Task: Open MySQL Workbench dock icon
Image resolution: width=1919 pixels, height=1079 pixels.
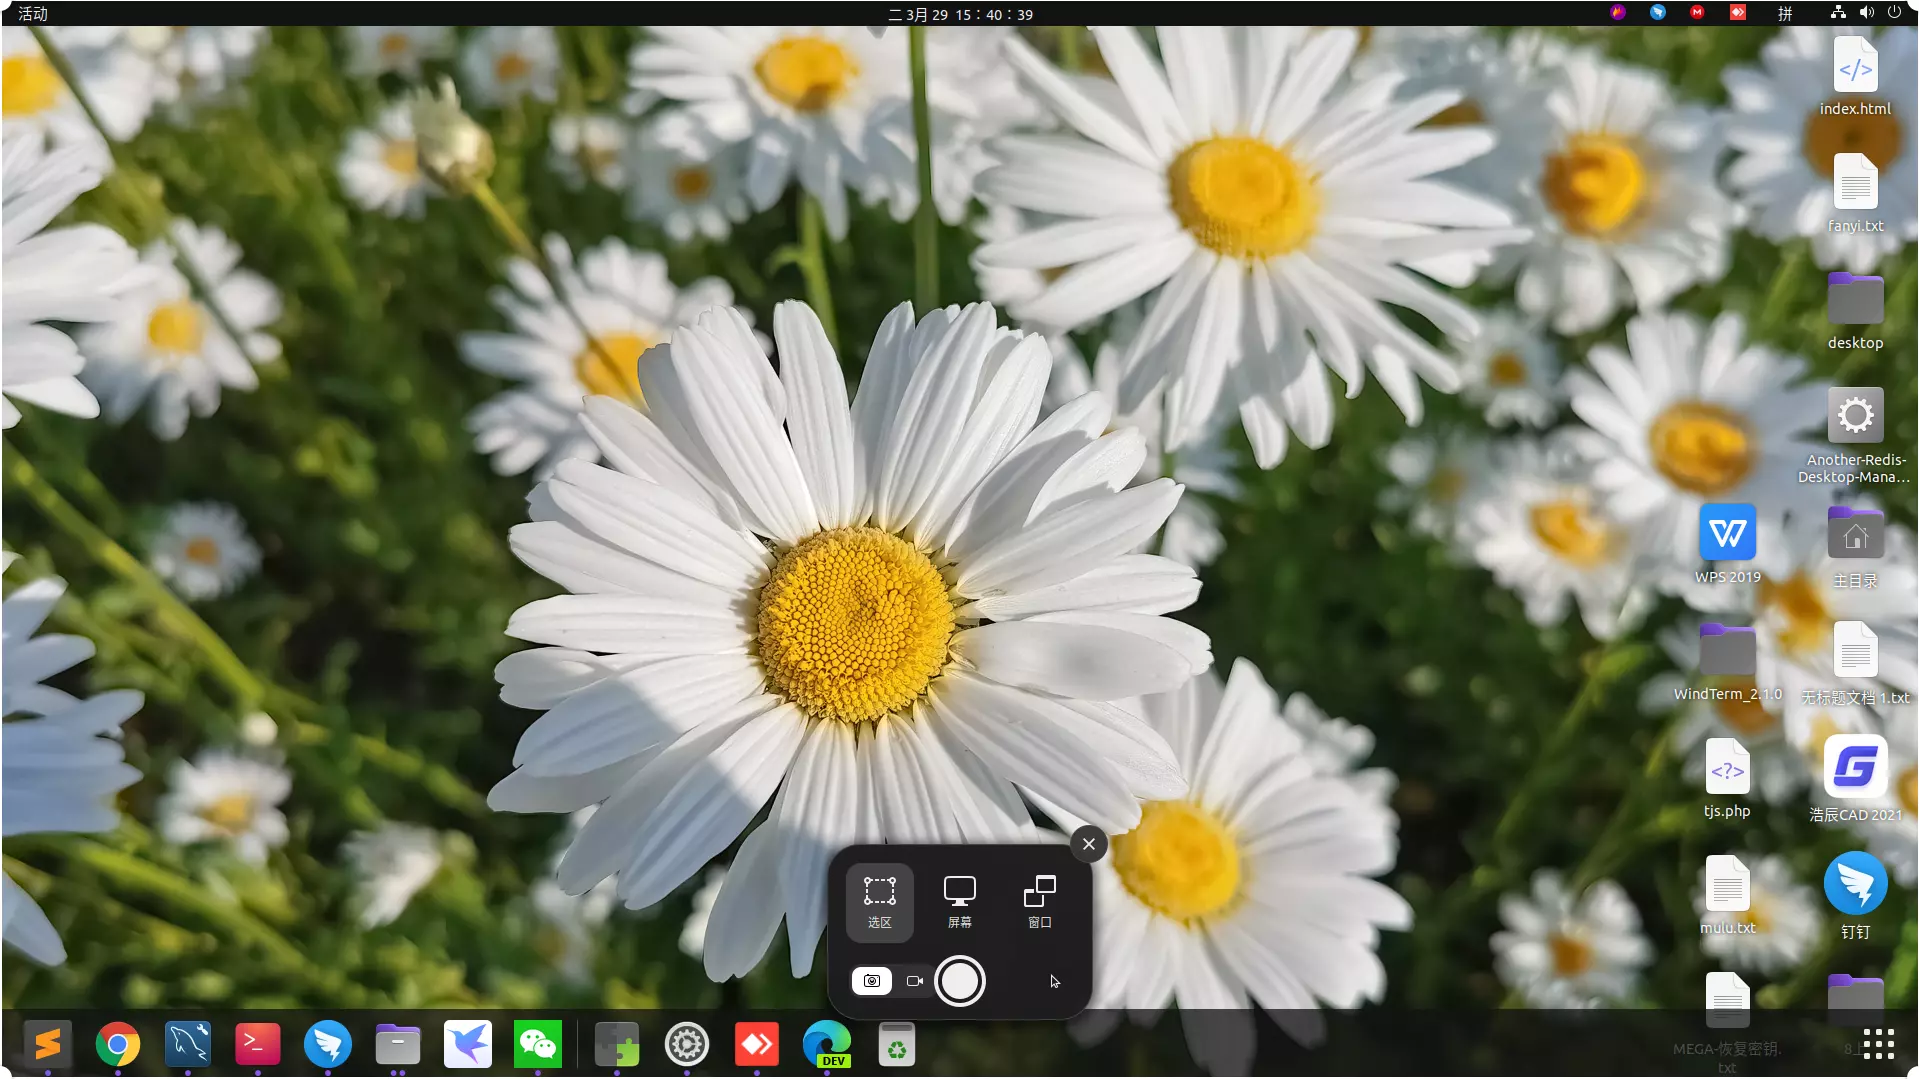Action: pyautogui.click(x=188, y=1045)
